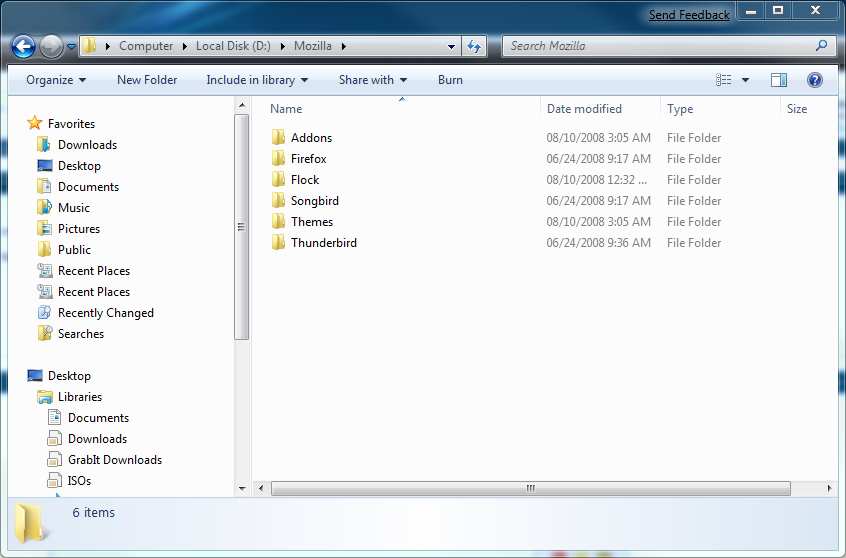
Task: Maximize the Explorer window
Action: point(777,10)
